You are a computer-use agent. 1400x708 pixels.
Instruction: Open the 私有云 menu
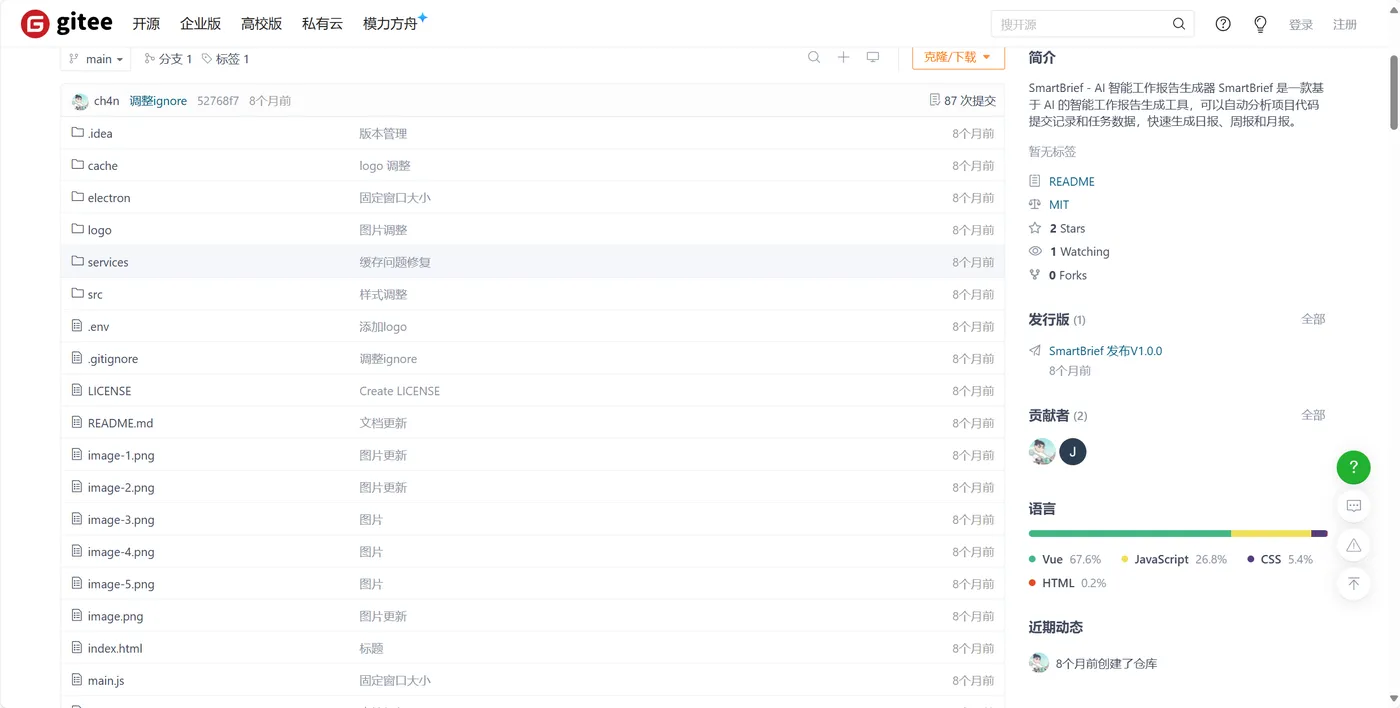pyautogui.click(x=322, y=24)
